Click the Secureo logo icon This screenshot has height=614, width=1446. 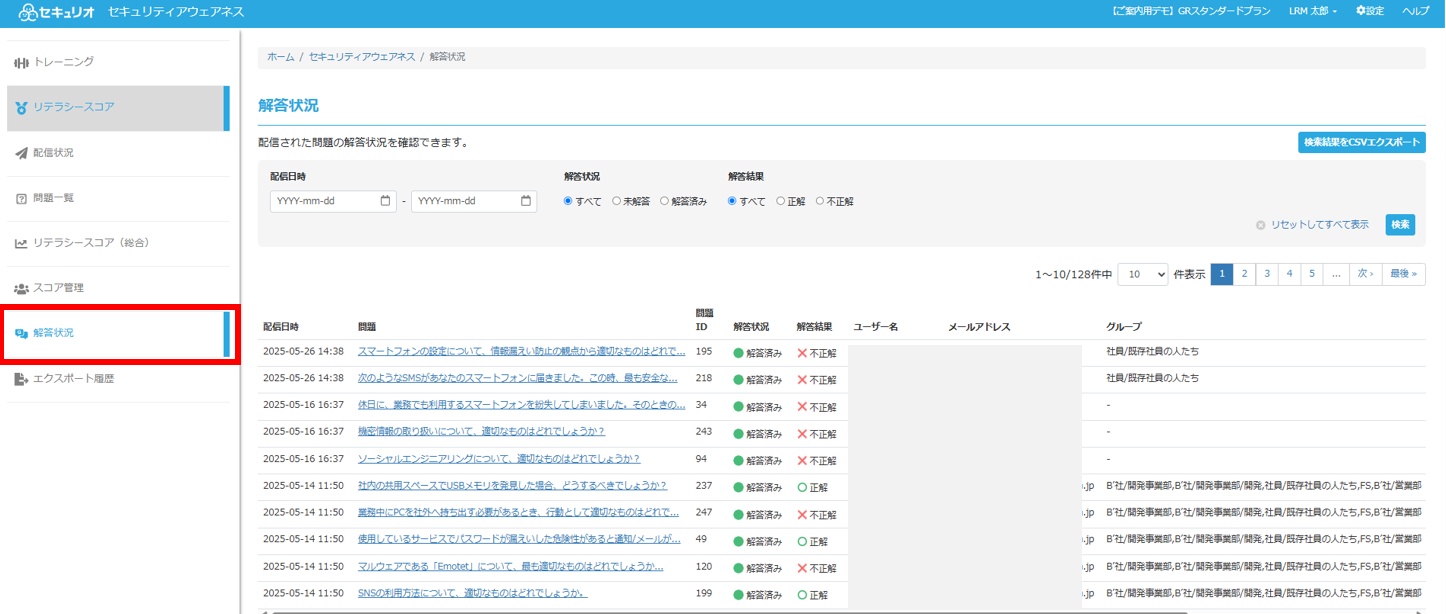click(28, 12)
